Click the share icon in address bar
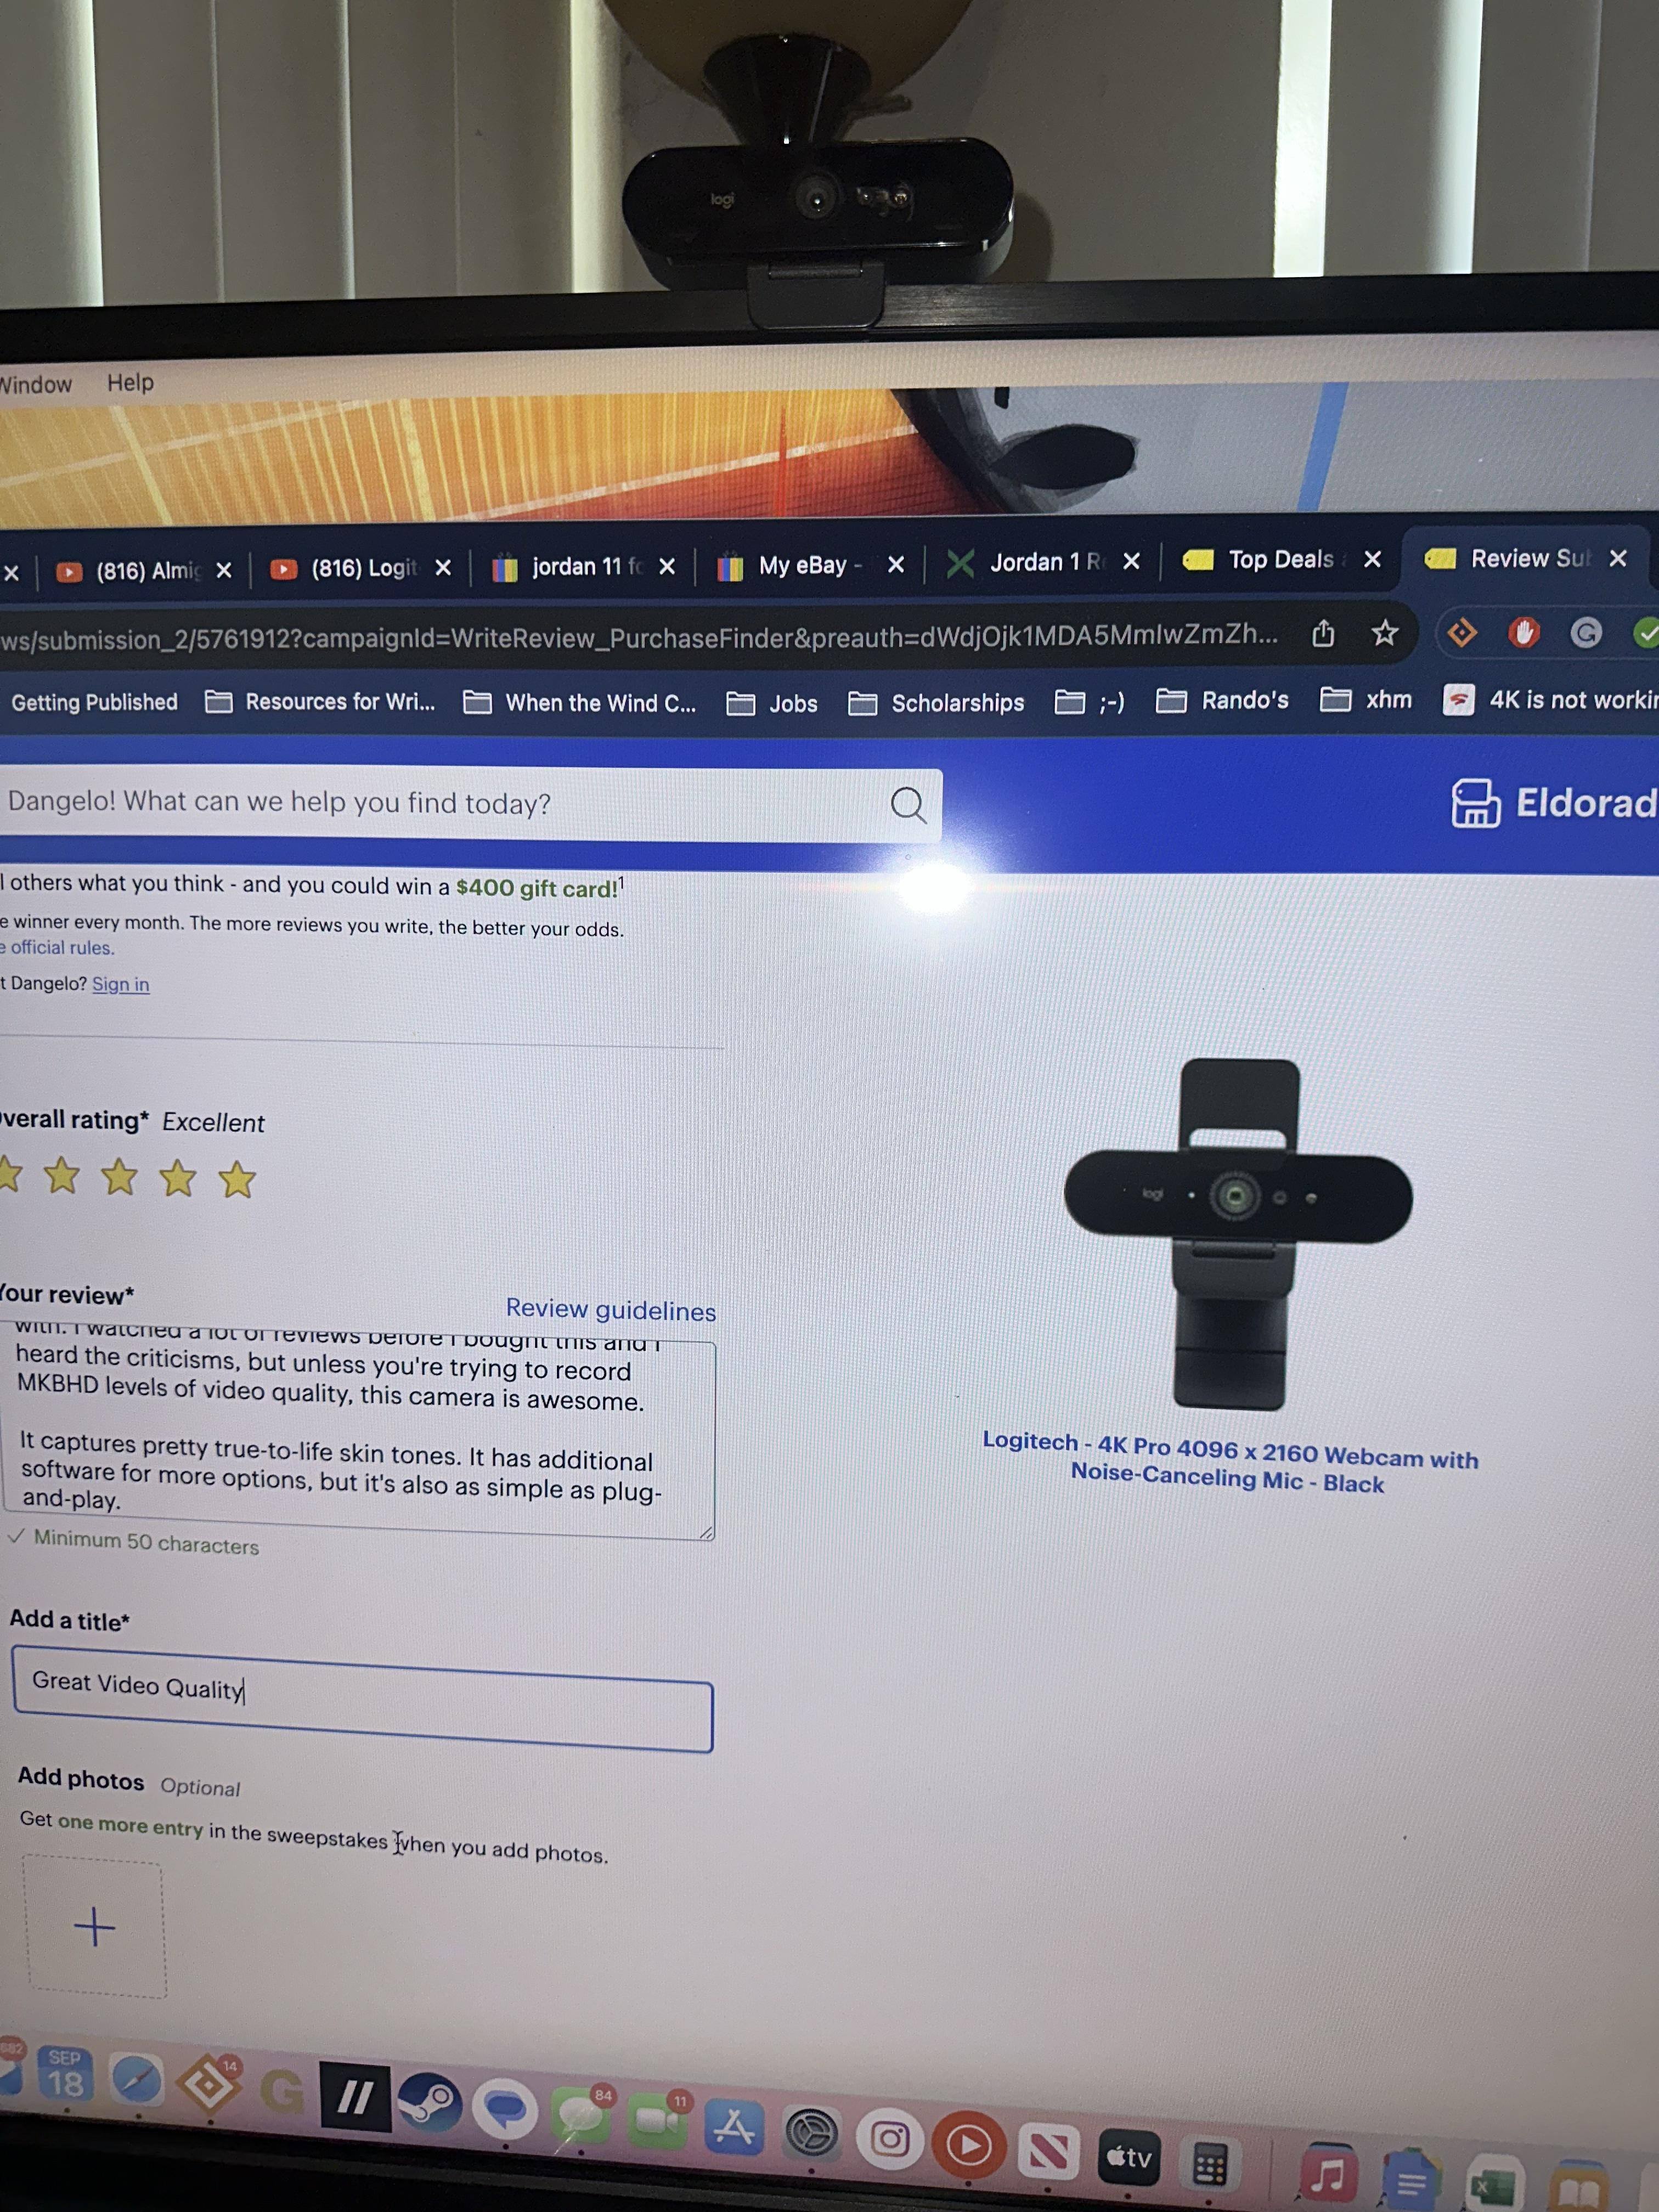This screenshot has width=1659, height=2212. tap(1322, 633)
